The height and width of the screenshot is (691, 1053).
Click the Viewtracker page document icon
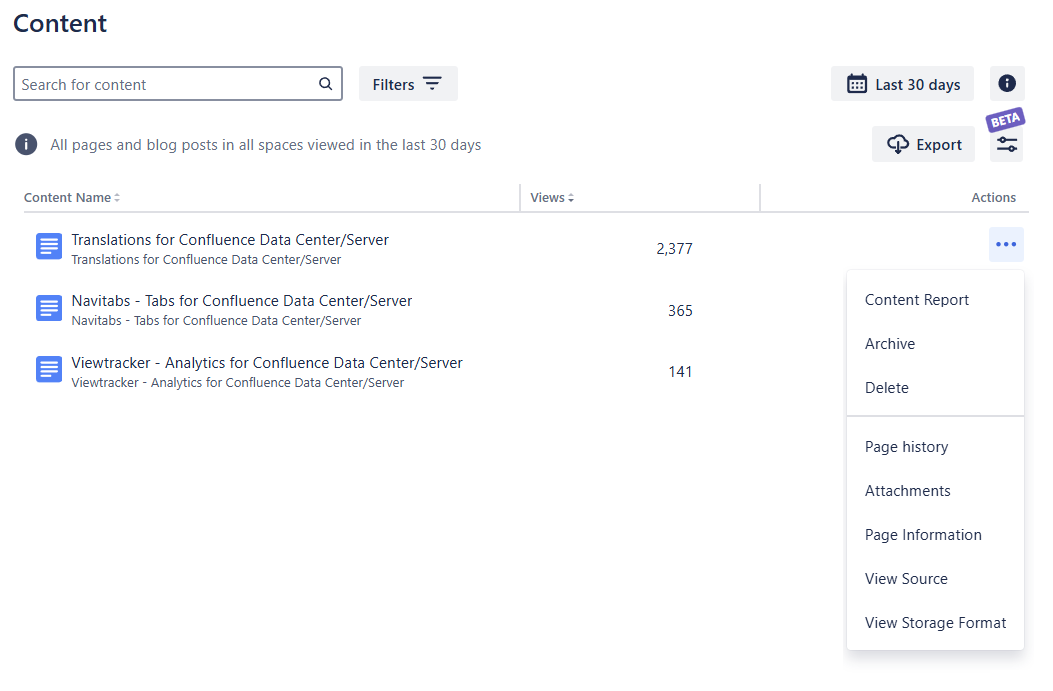[x=49, y=370]
